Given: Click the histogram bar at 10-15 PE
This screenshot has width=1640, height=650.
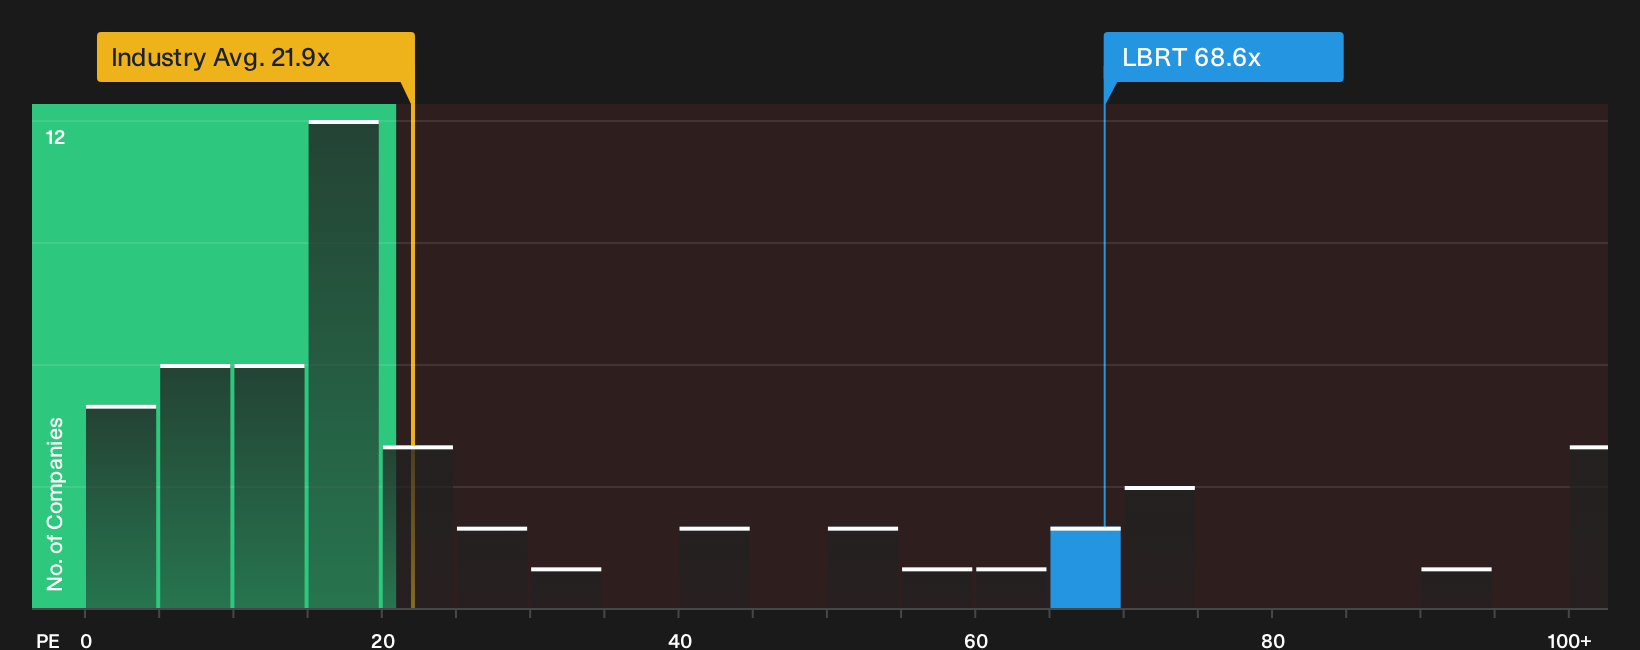Looking at the screenshot, I should pyautogui.click(x=269, y=487).
